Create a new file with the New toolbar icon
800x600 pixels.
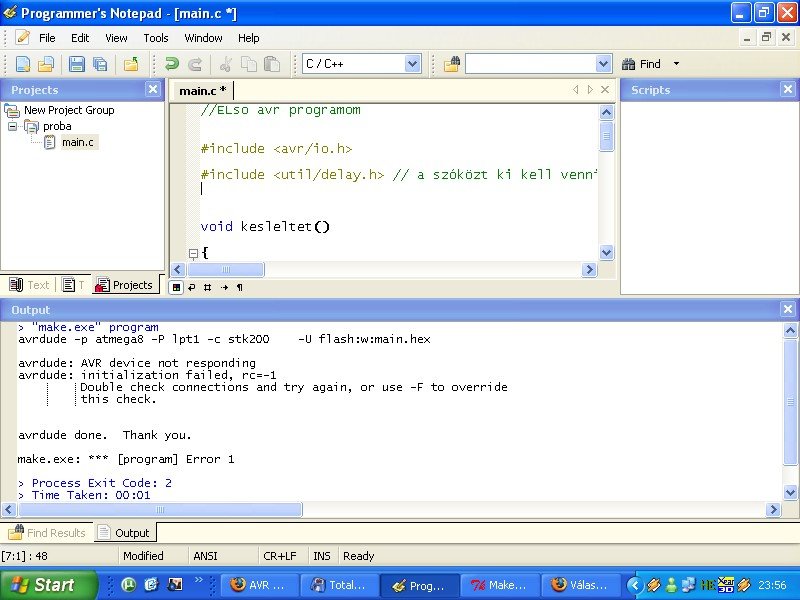[23, 64]
